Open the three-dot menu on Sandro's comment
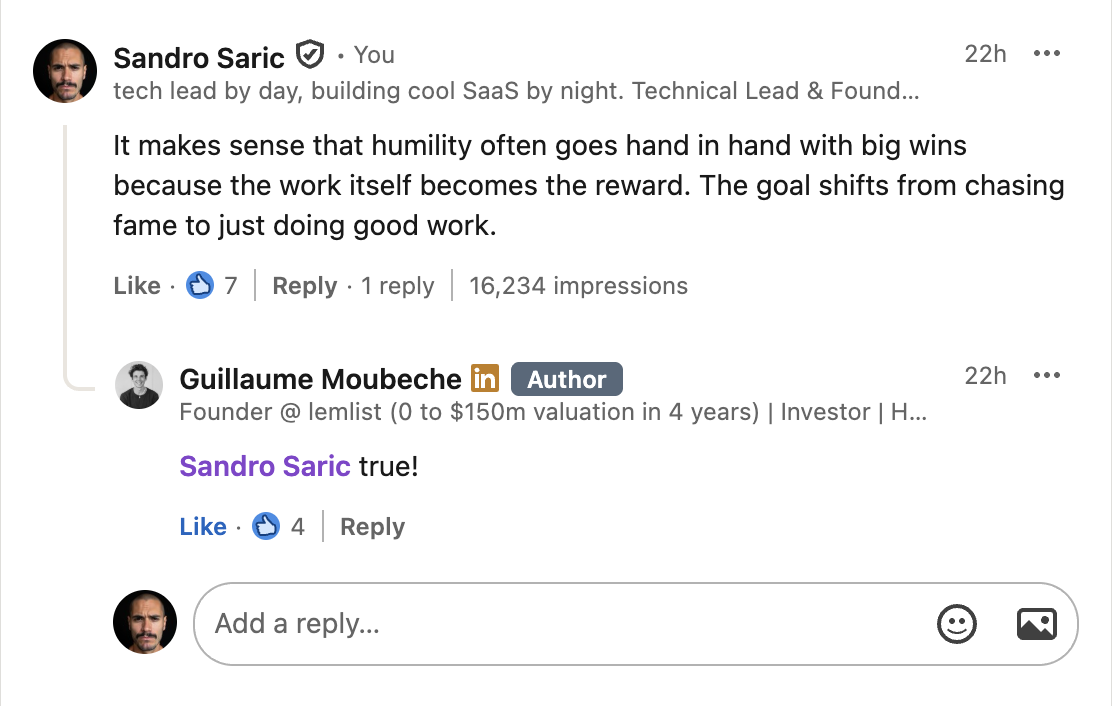1112x706 pixels. pos(1046,54)
